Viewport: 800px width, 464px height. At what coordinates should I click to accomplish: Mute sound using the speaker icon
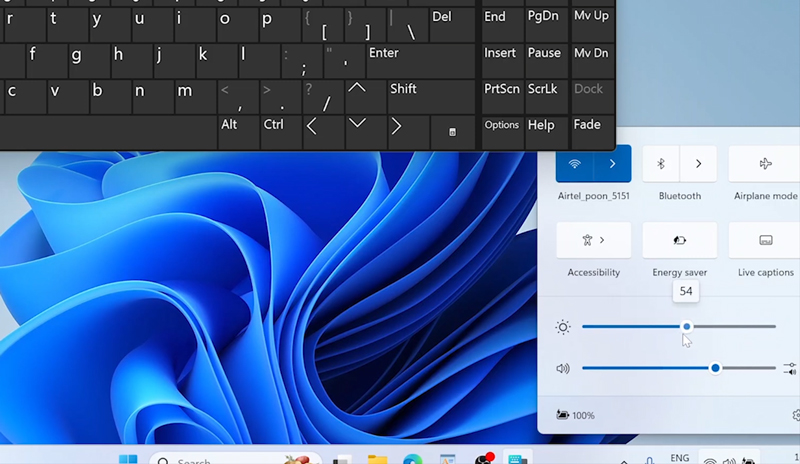pyautogui.click(x=563, y=369)
